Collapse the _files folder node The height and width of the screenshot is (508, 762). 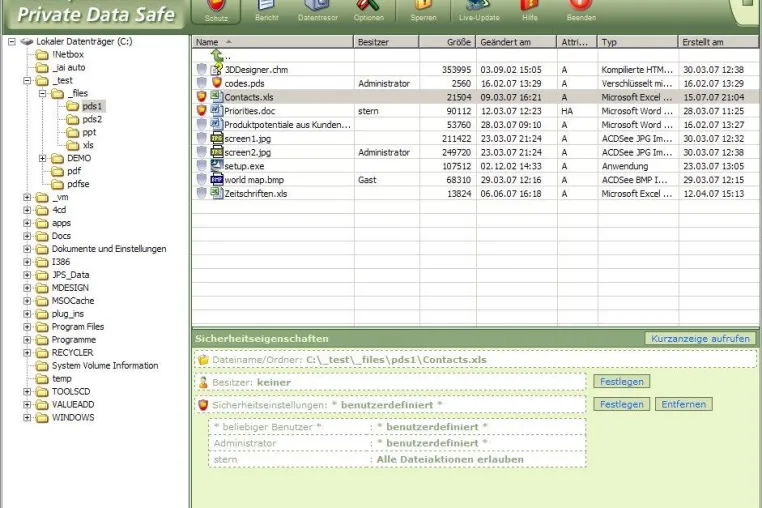click(x=43, y=93)
